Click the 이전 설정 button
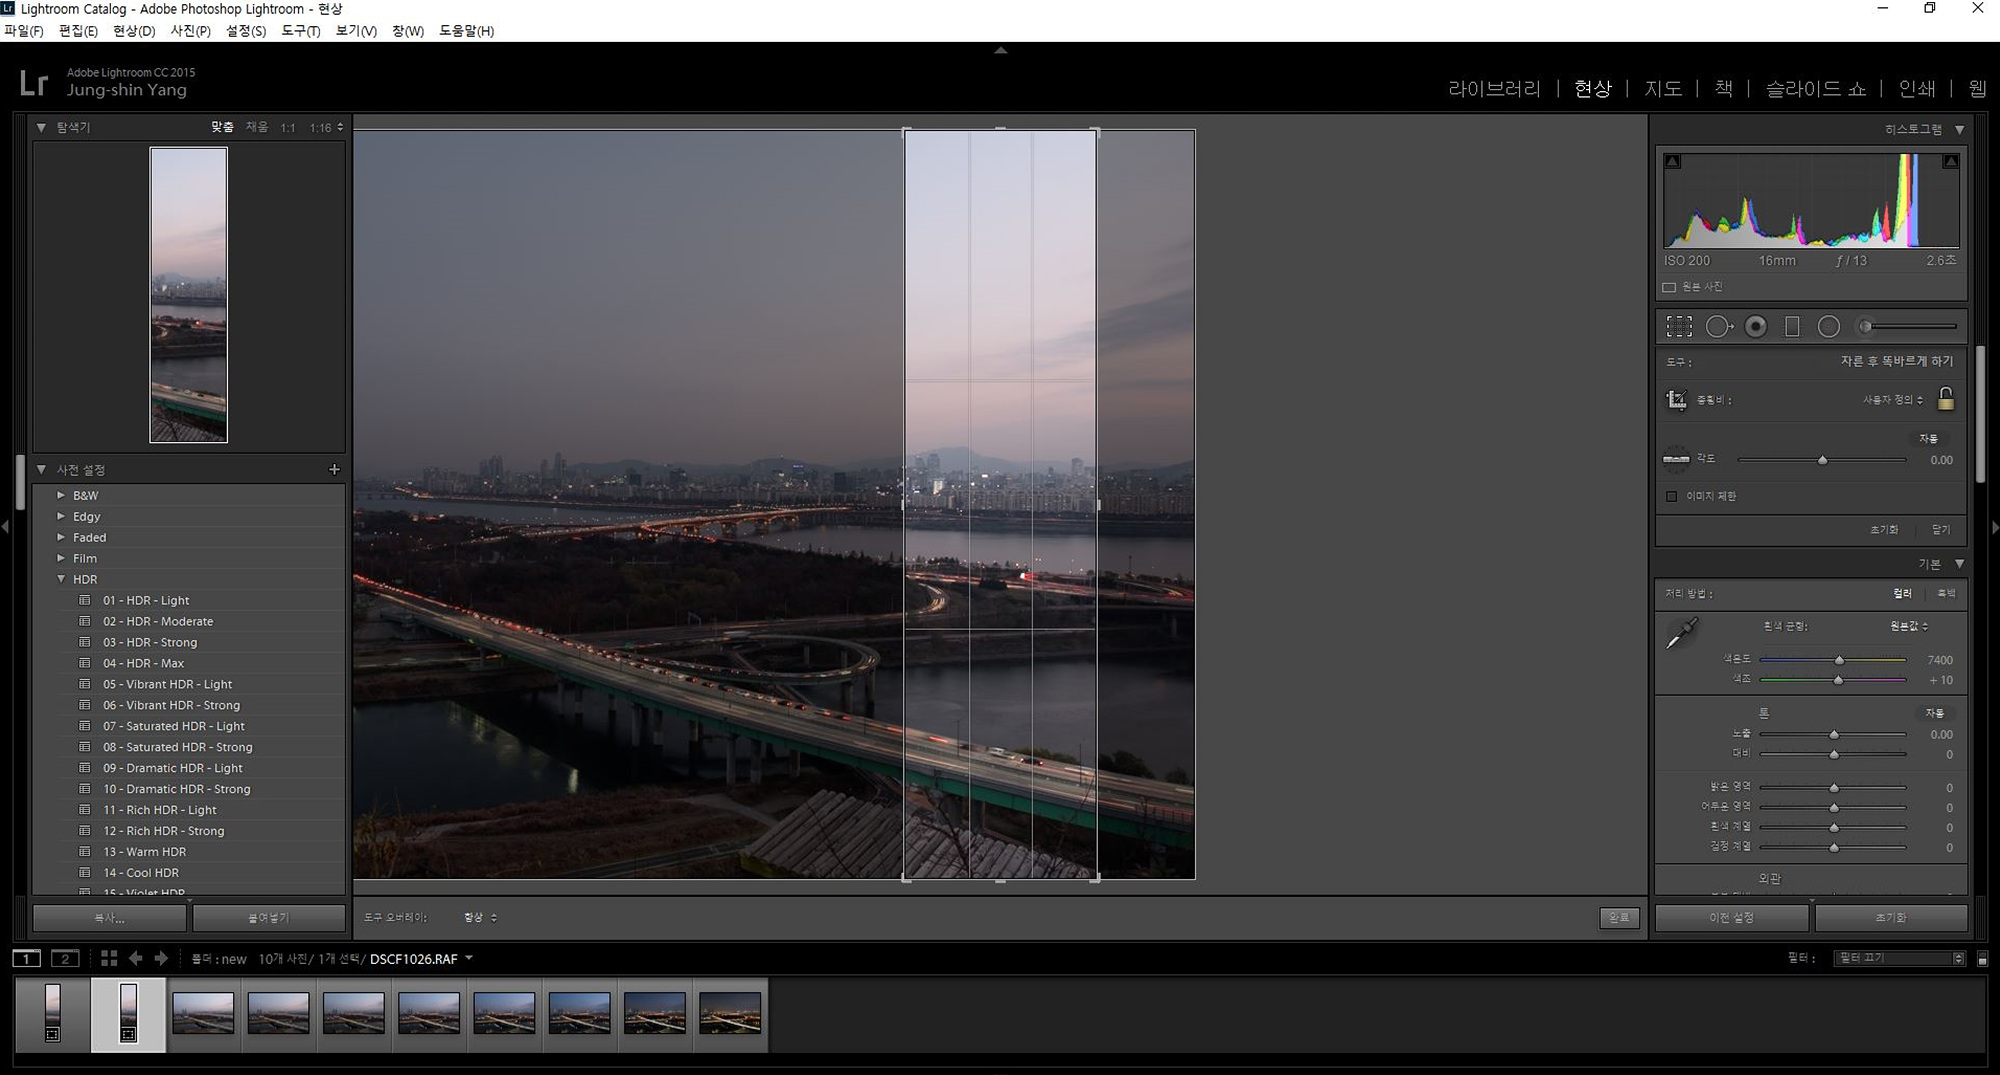2000x1075 pixels. (x=1731, y=917)
